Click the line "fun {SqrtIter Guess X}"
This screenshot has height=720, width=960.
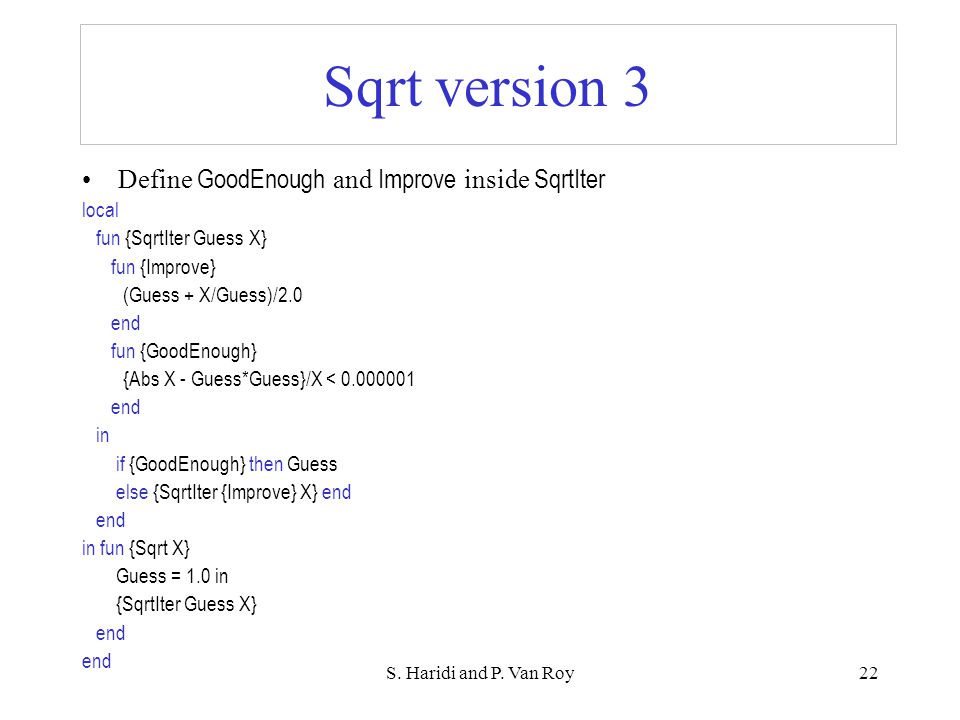tap(181, 238)
